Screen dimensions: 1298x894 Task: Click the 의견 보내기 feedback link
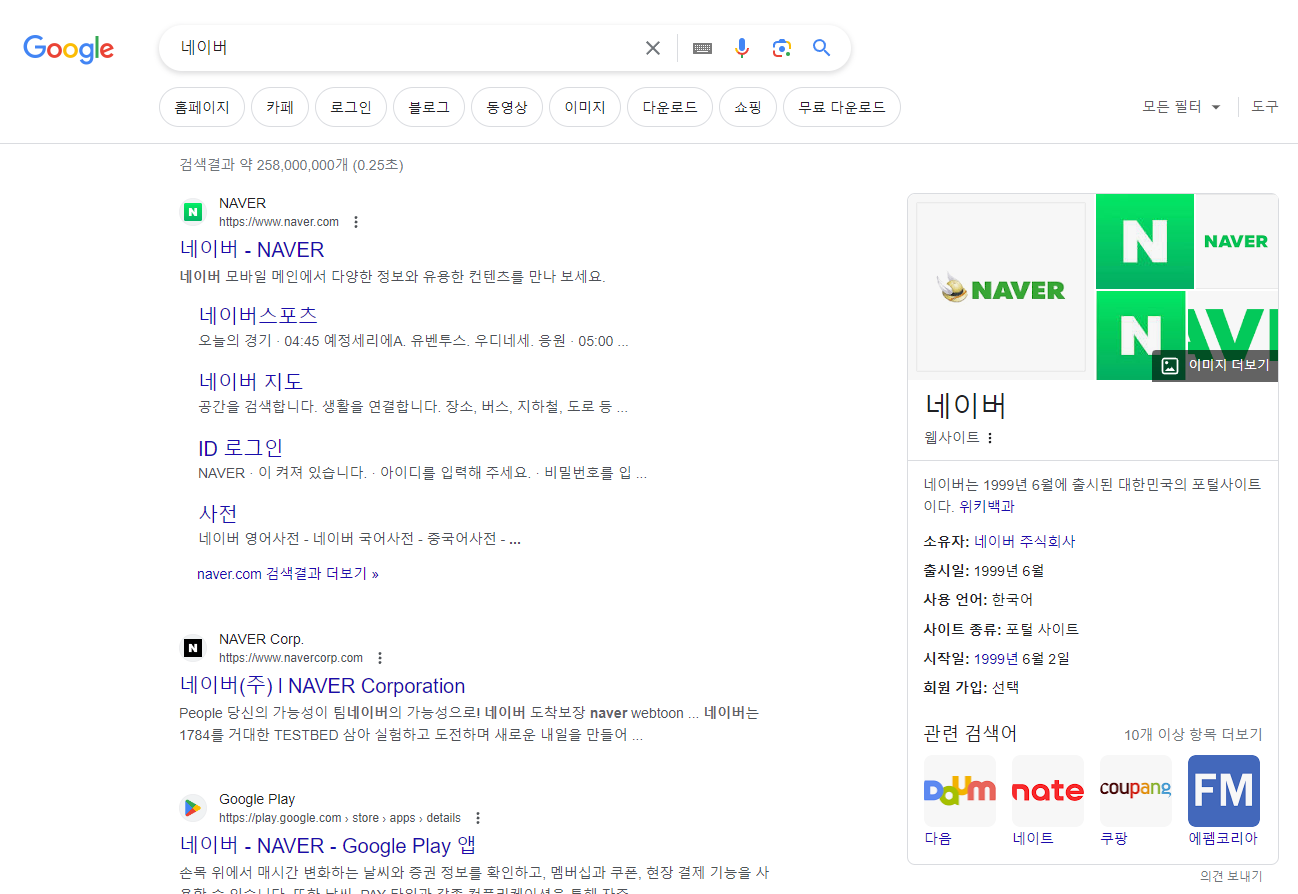(1231, 876)
